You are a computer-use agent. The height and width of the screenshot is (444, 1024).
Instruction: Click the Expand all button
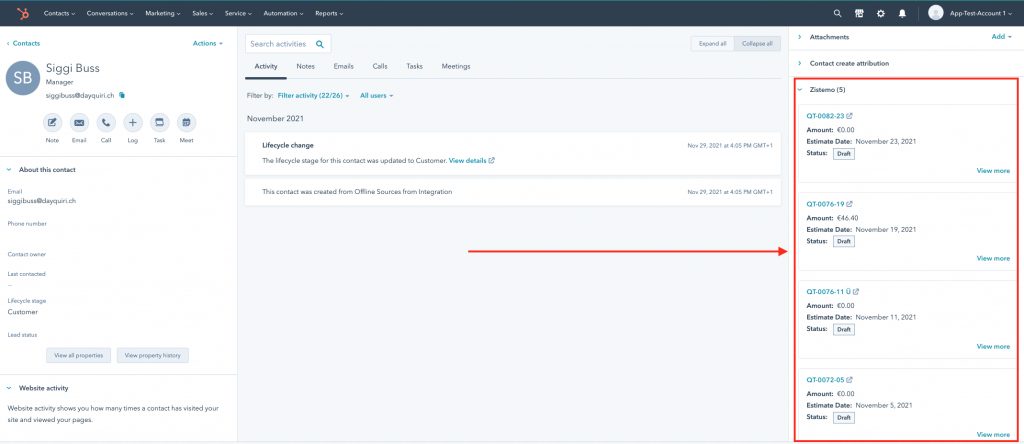point(712,44)
